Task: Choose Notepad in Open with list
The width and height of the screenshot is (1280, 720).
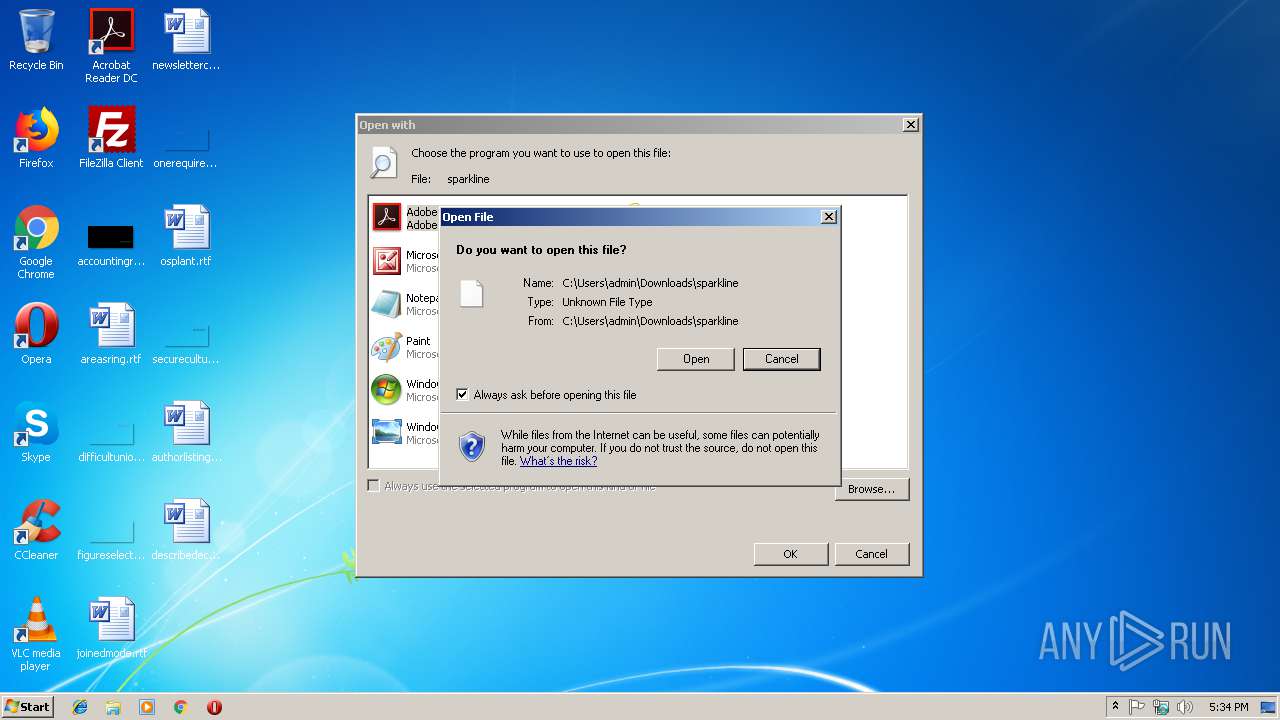Action: (x=404, y=304)
